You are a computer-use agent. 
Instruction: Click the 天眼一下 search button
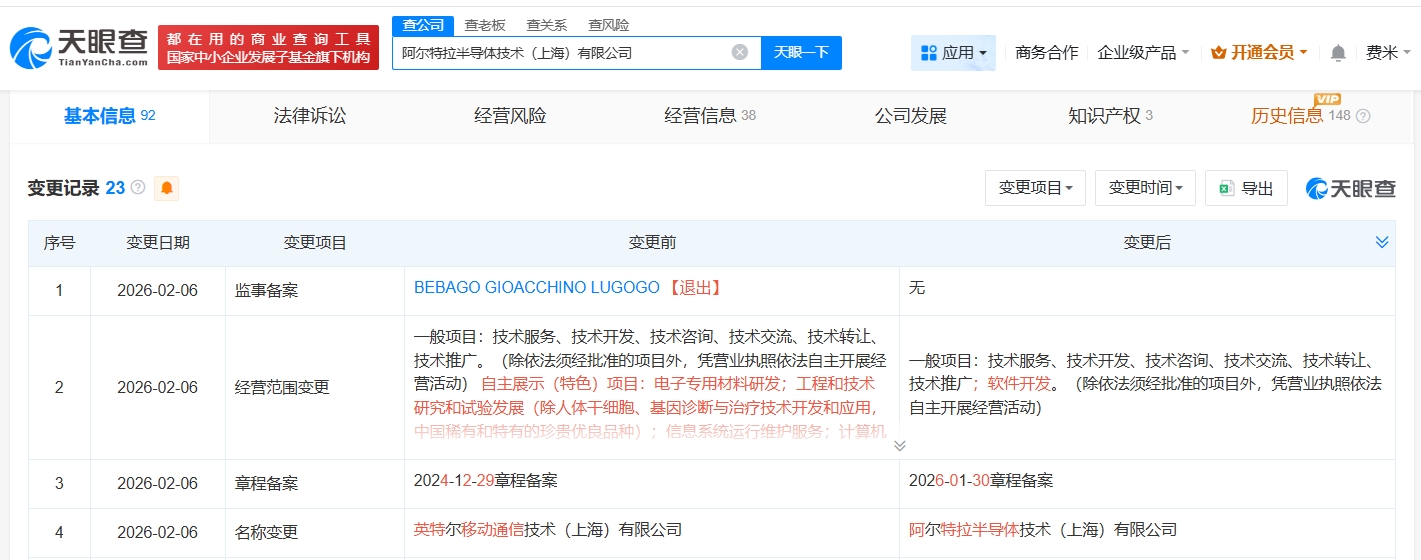pos(801,53)
